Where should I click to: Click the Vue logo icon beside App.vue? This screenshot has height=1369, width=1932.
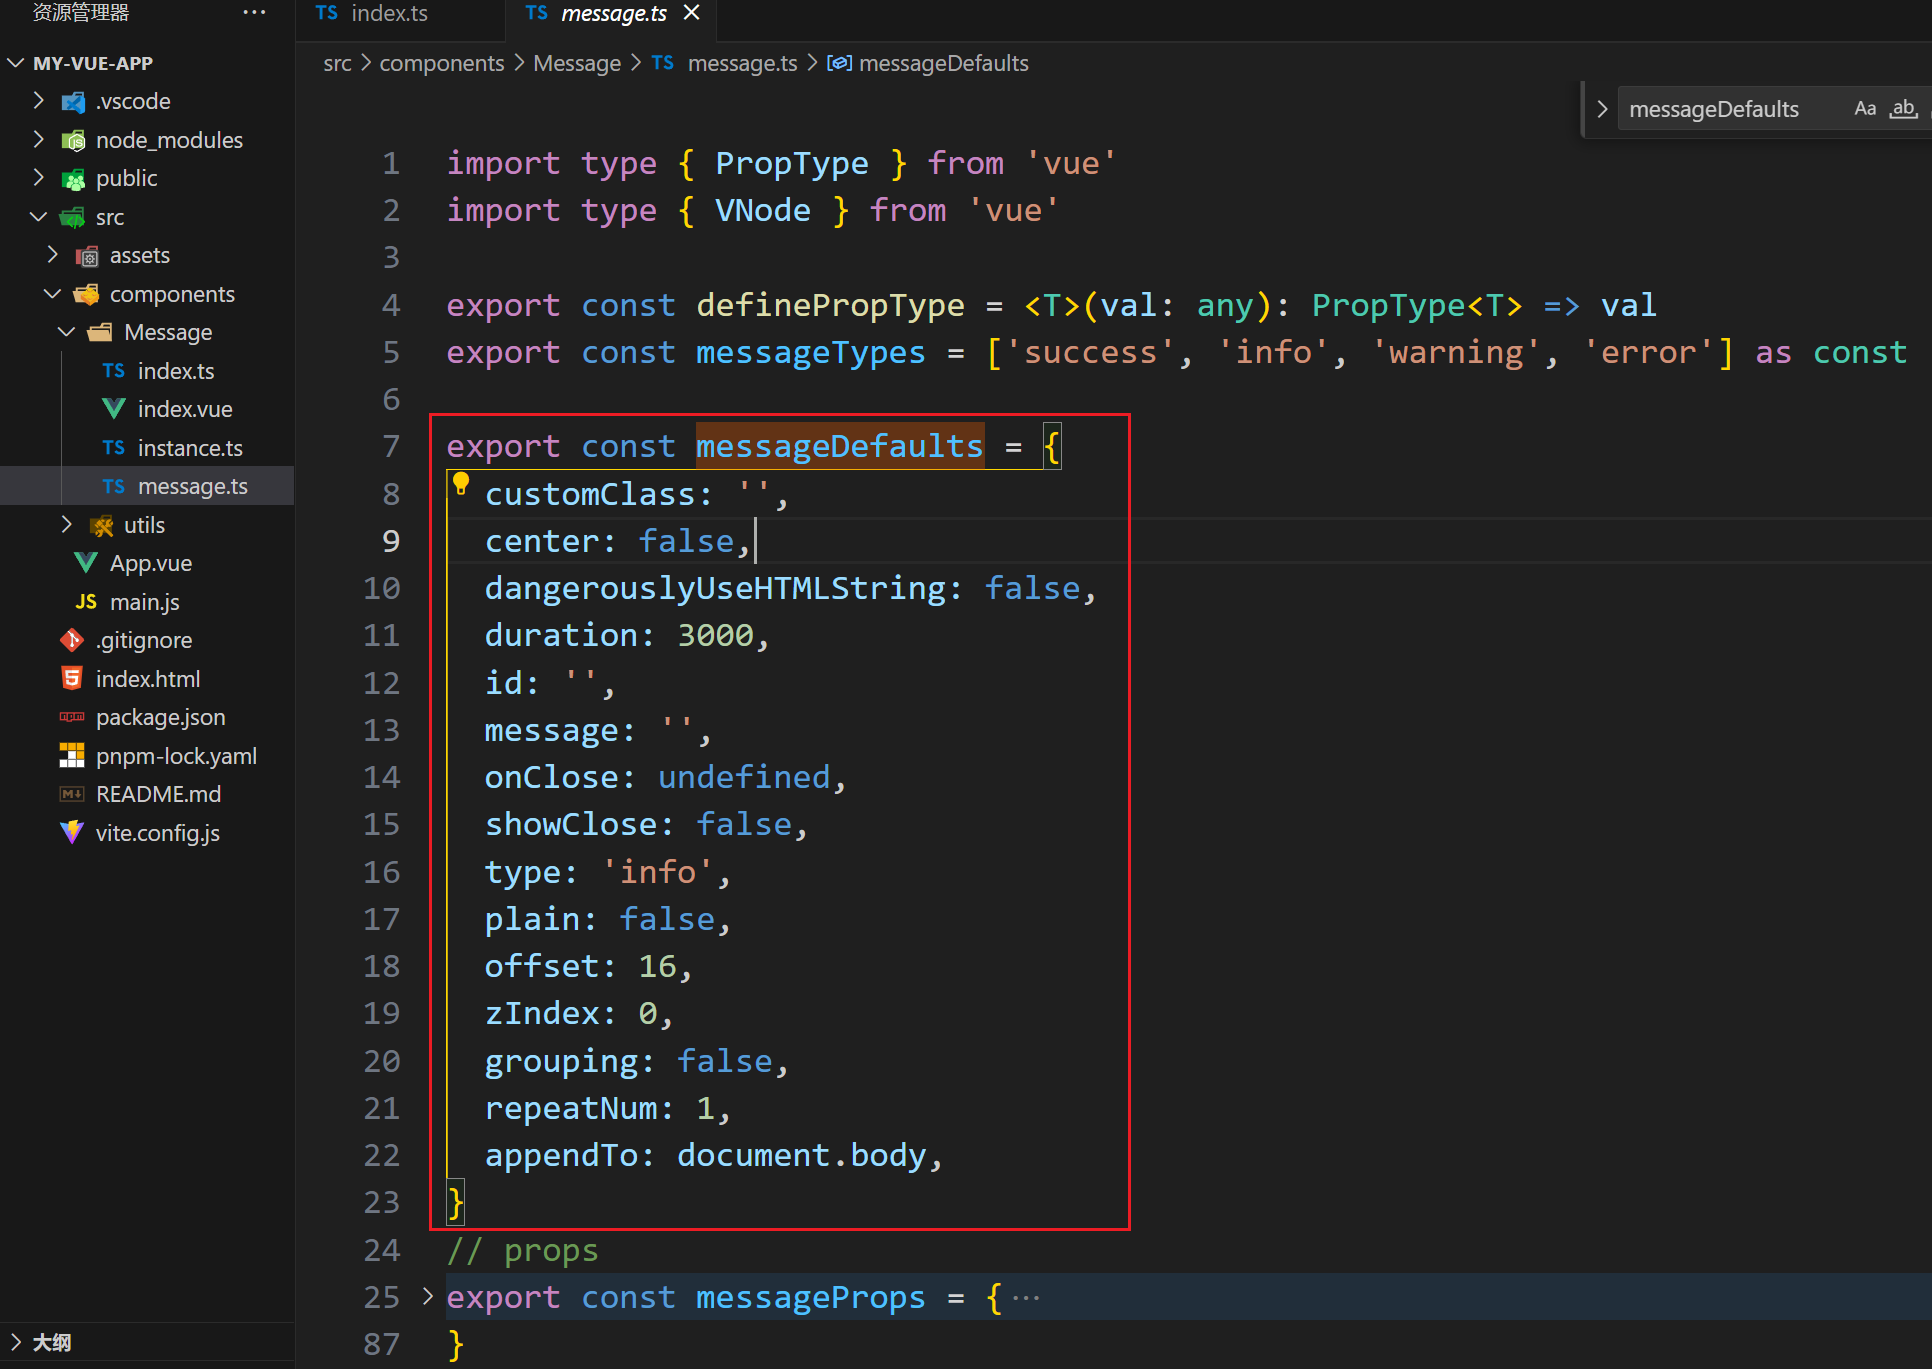(x=84, y=562)
